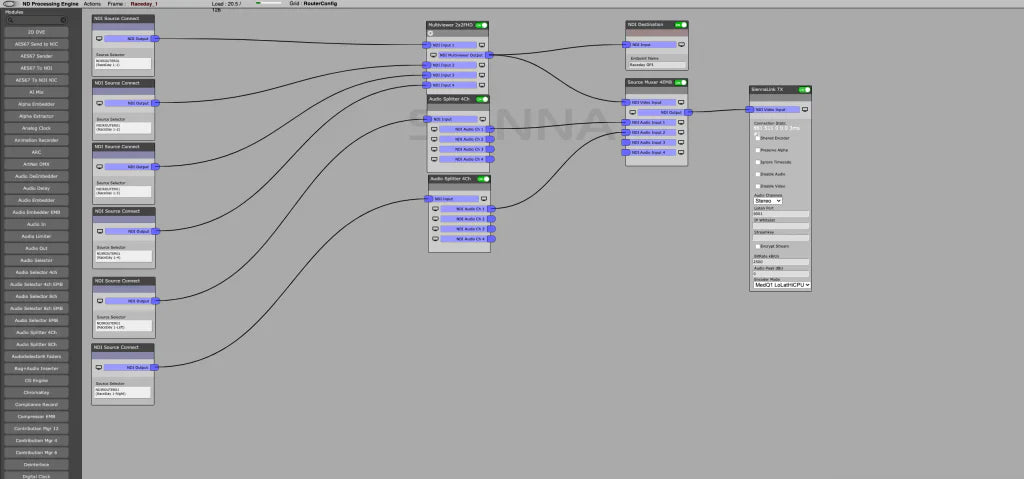The height and width of the screenshot is (479, 1024).
Task: Click the BitRate kBit/s field
Action: click(781, 261)
